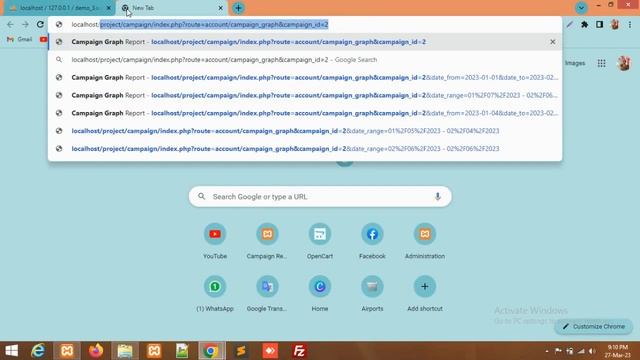The image size is (640, 360).
Task: Start voice search with microphone icon
Action: point(438,197)
